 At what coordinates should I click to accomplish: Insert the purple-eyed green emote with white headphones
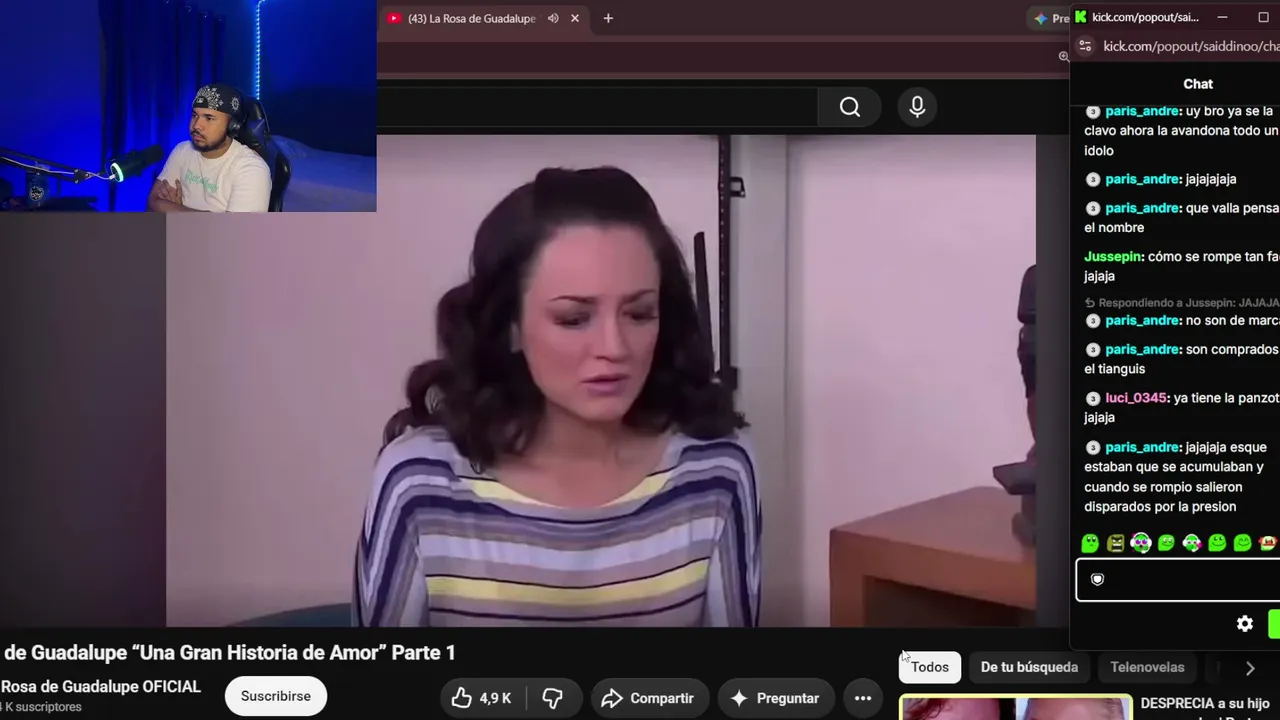1141,543
